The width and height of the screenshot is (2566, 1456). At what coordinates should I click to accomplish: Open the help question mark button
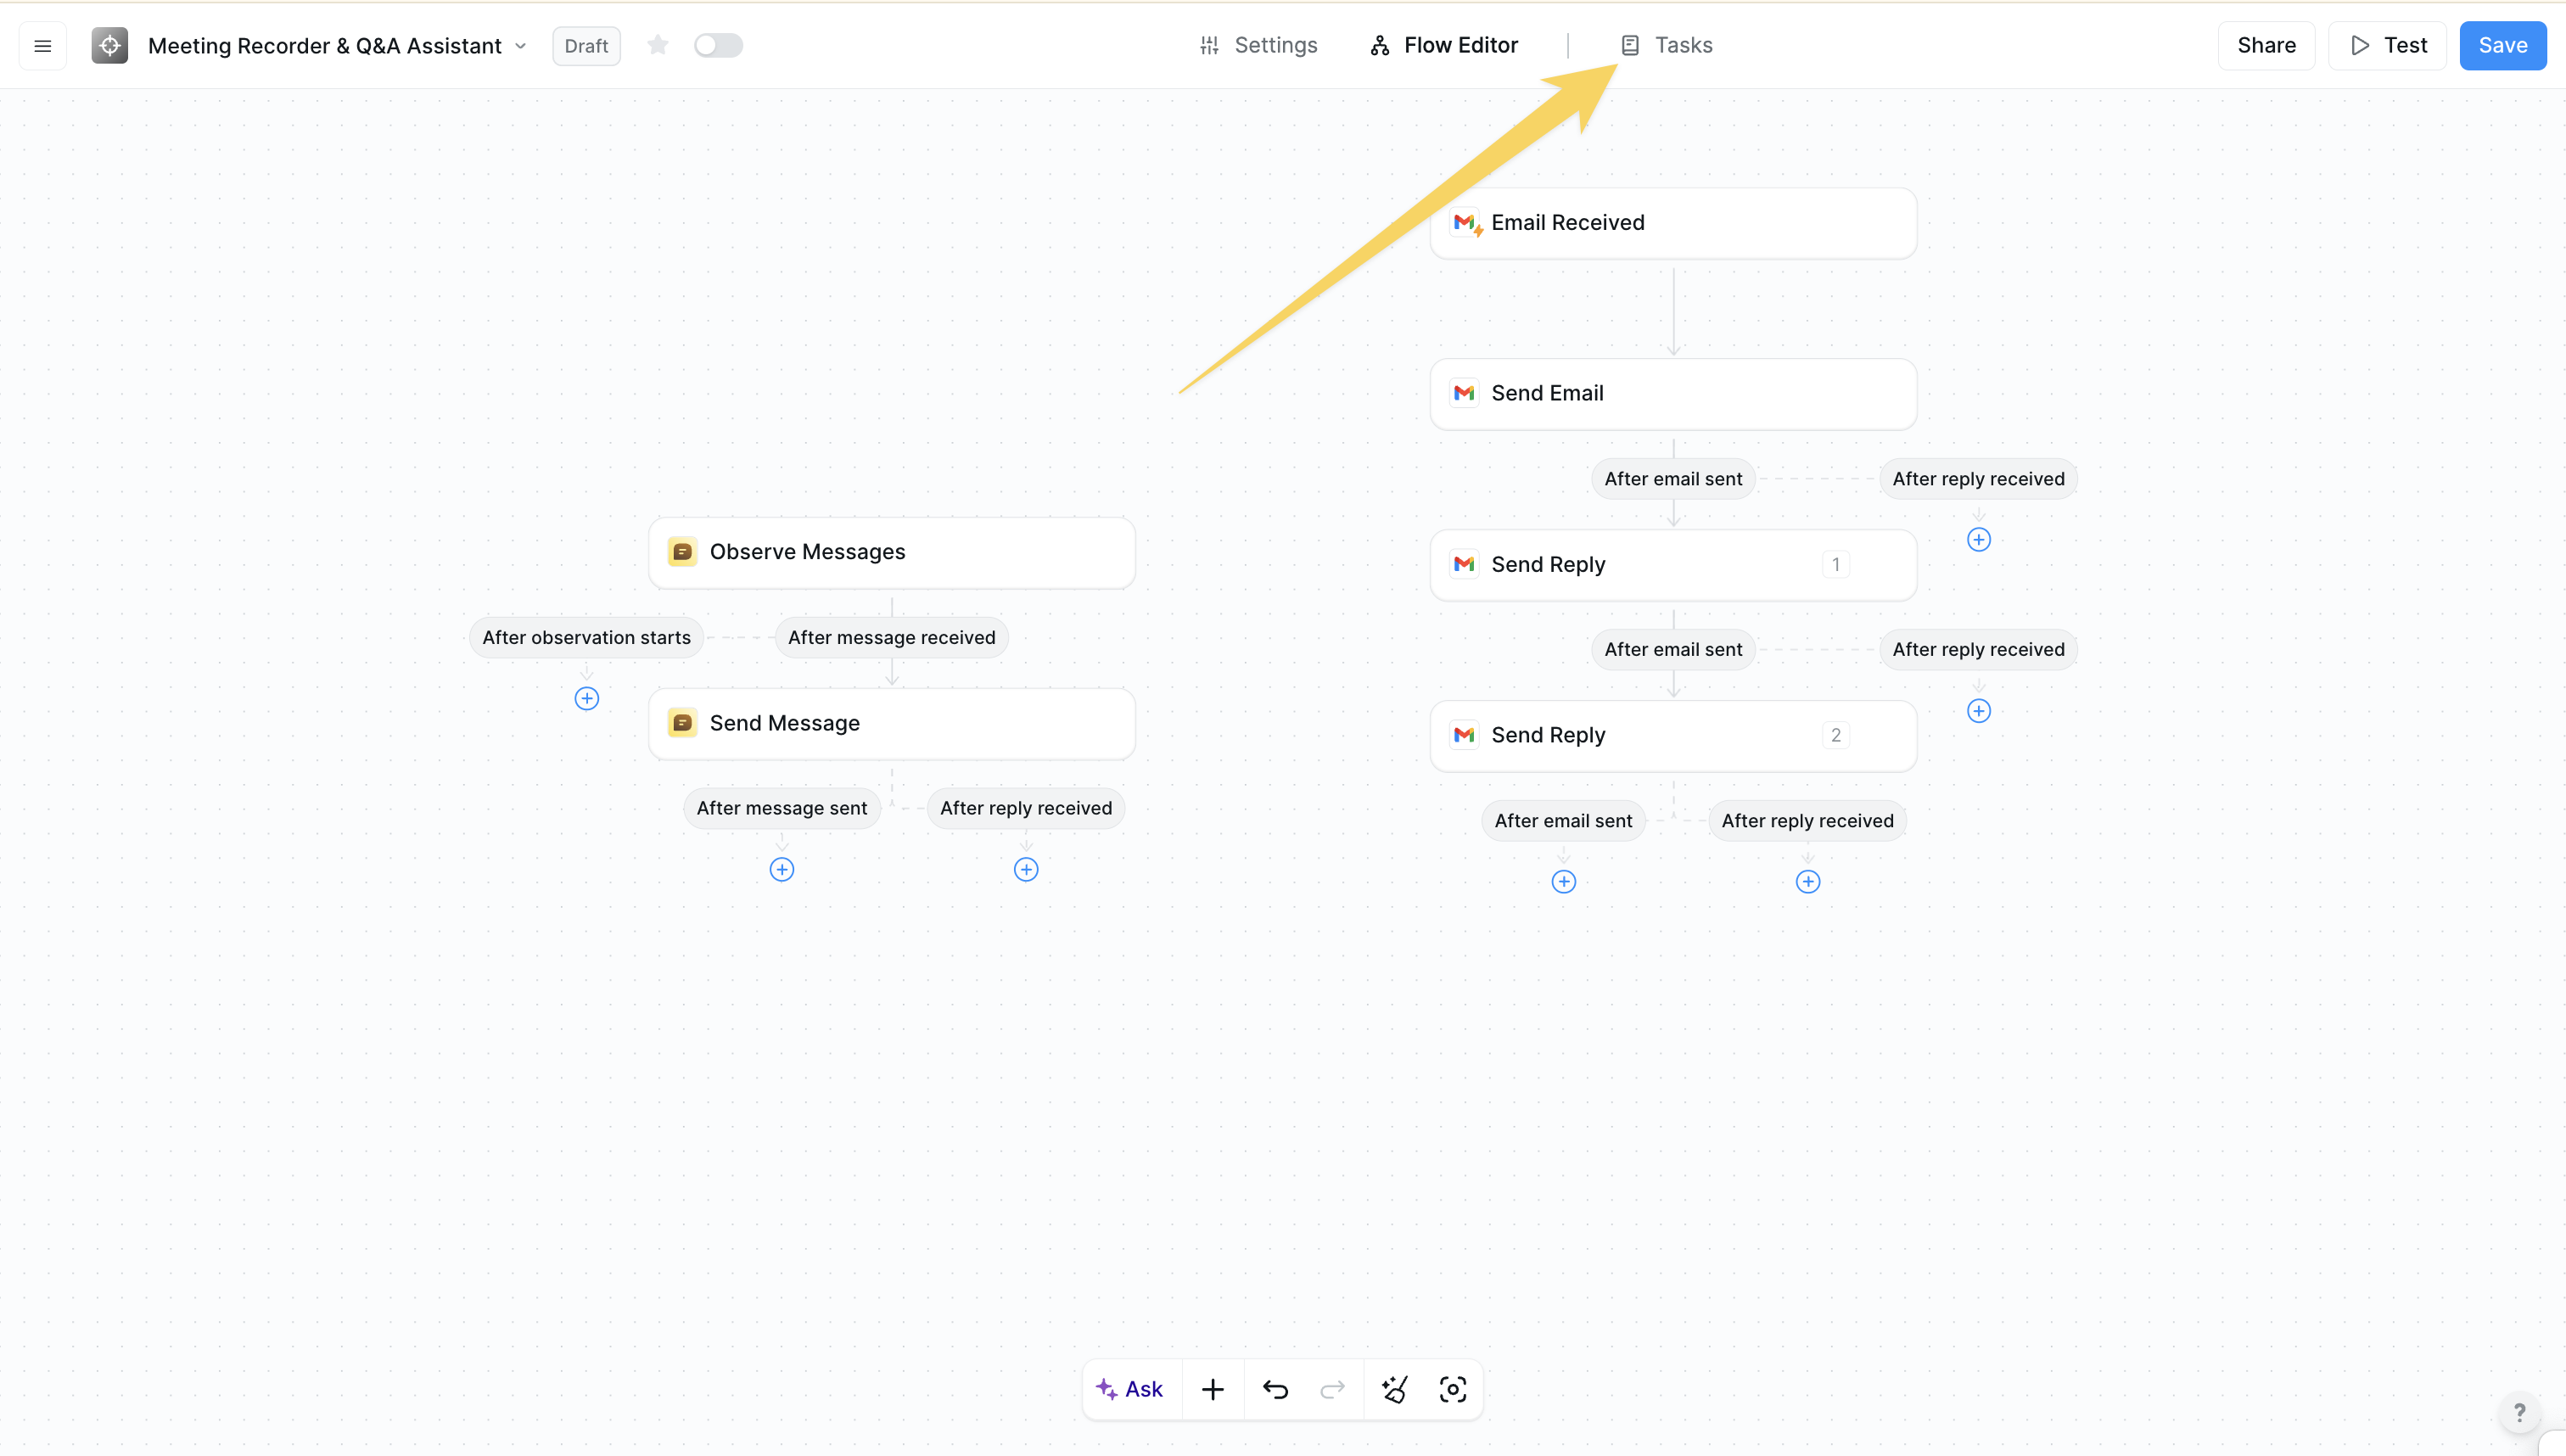2519,1412
